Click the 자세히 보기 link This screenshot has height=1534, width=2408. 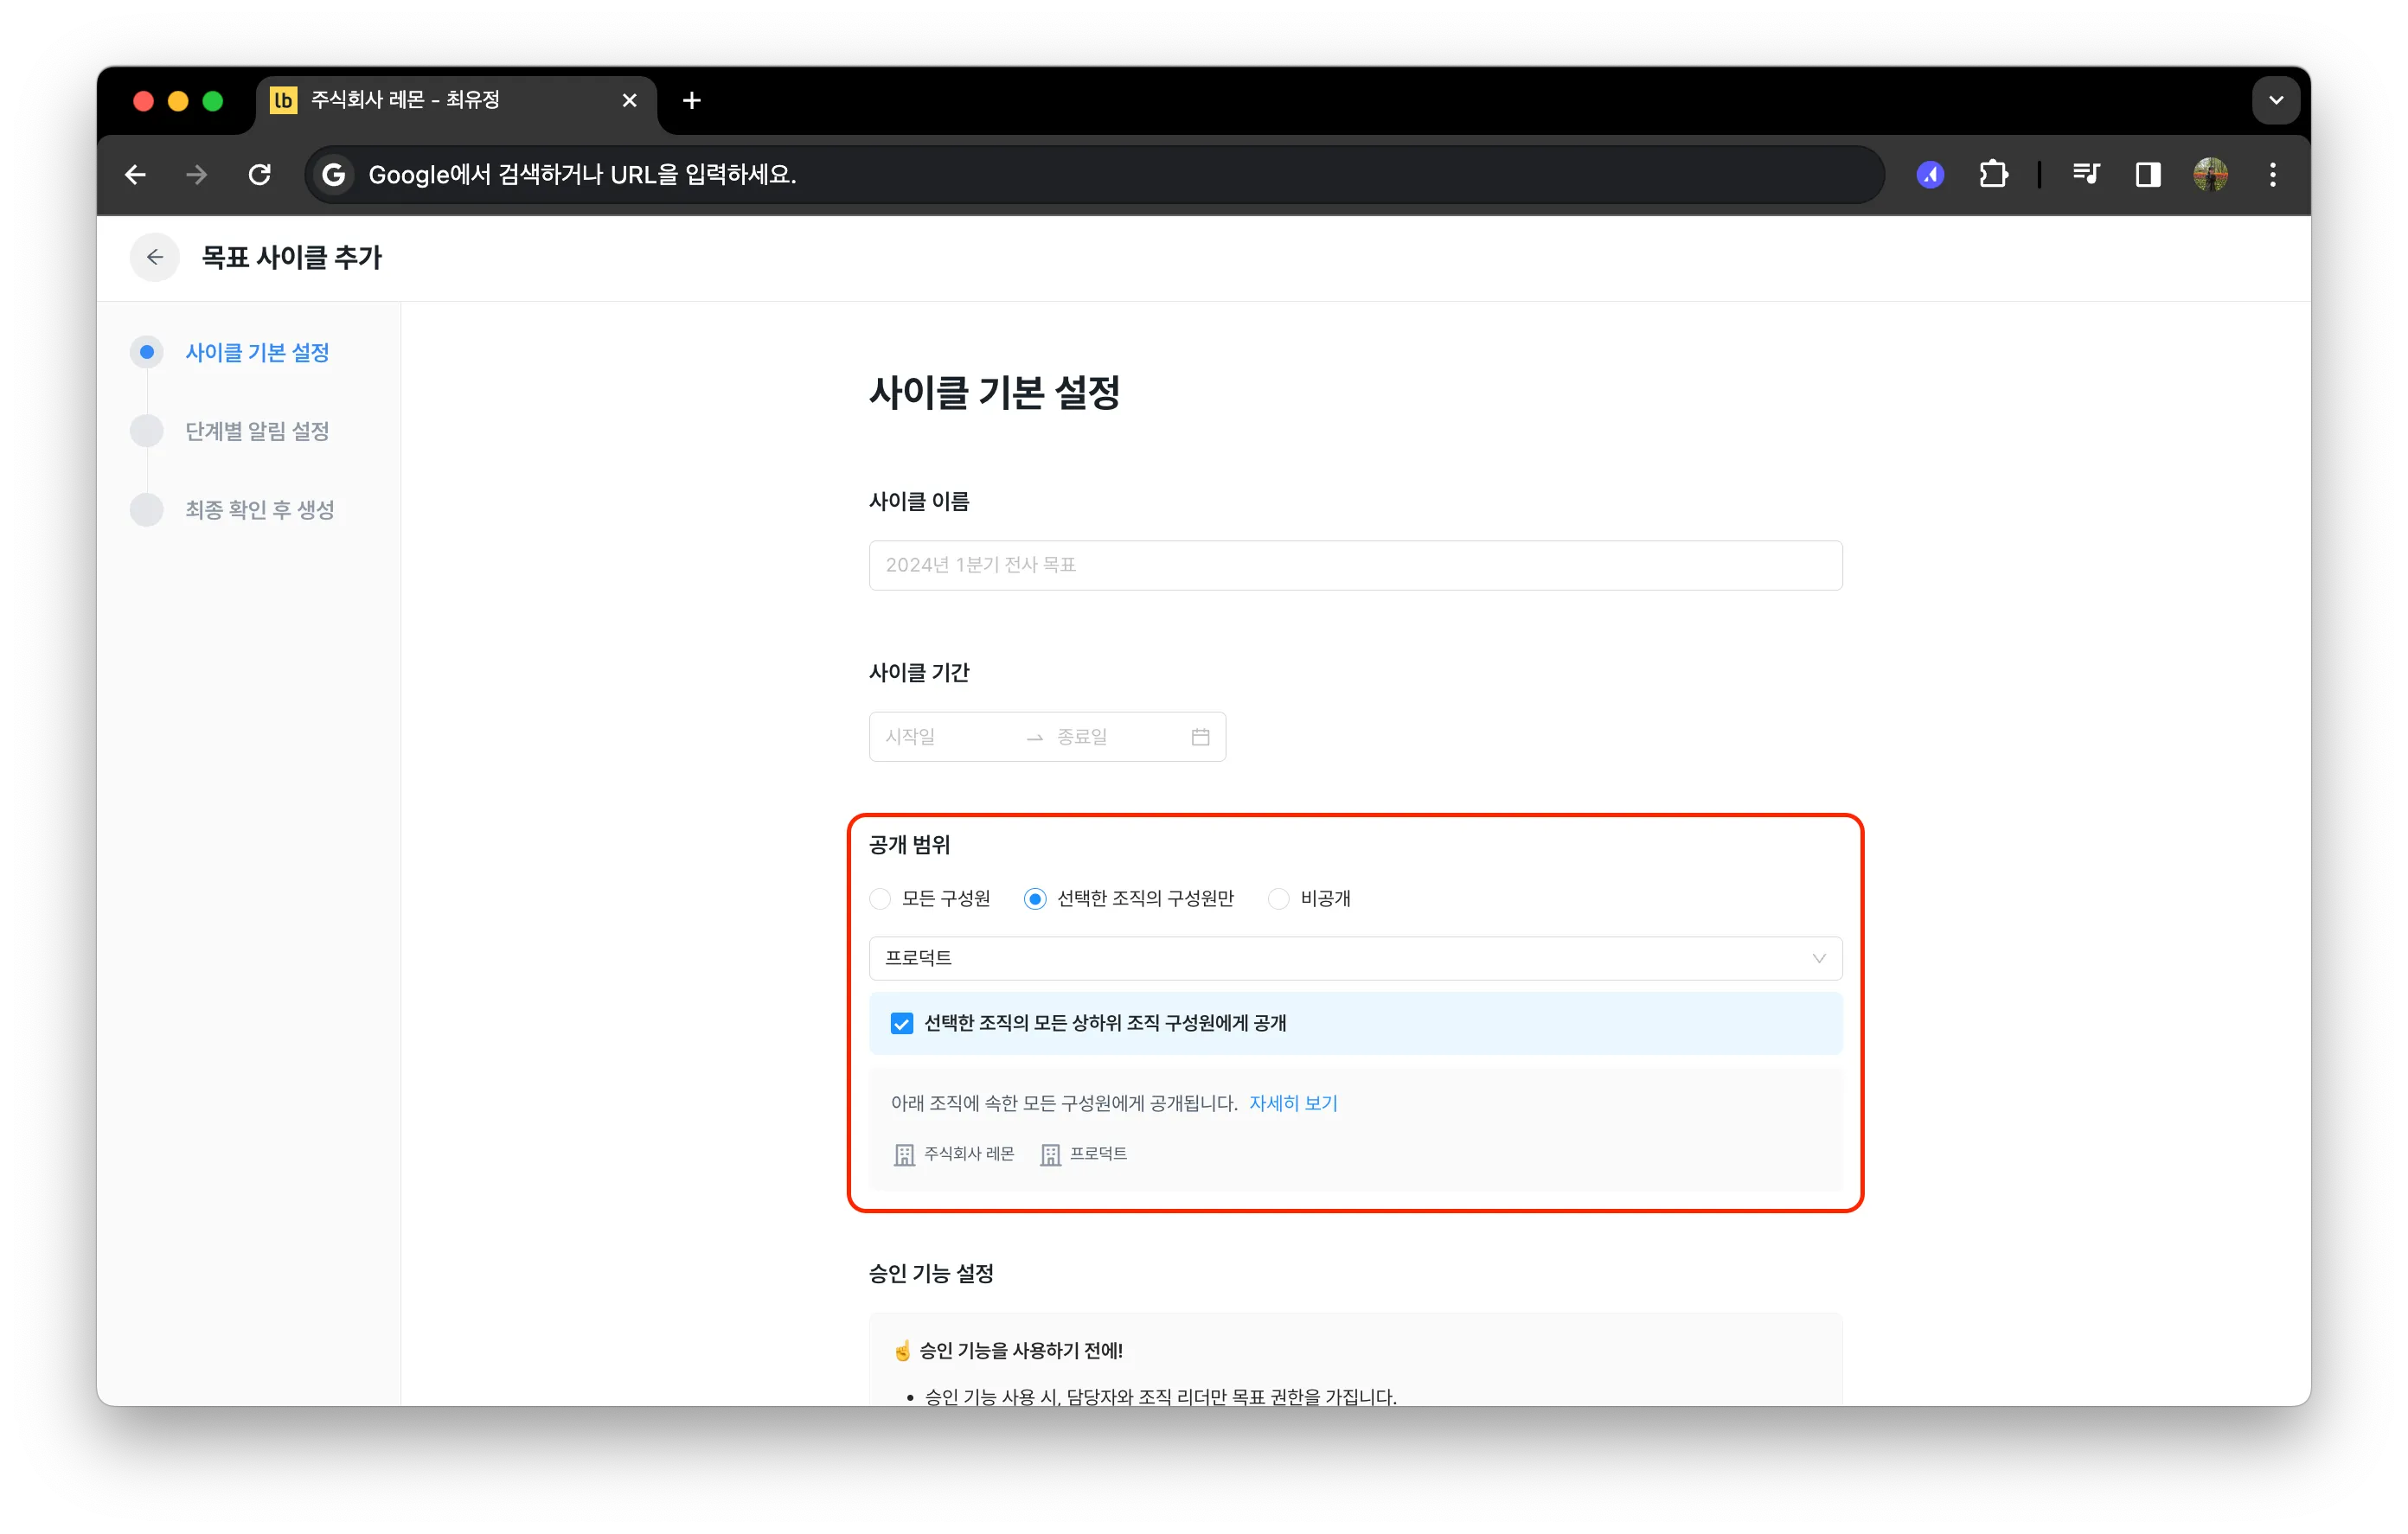(x=1293, y=1103)
